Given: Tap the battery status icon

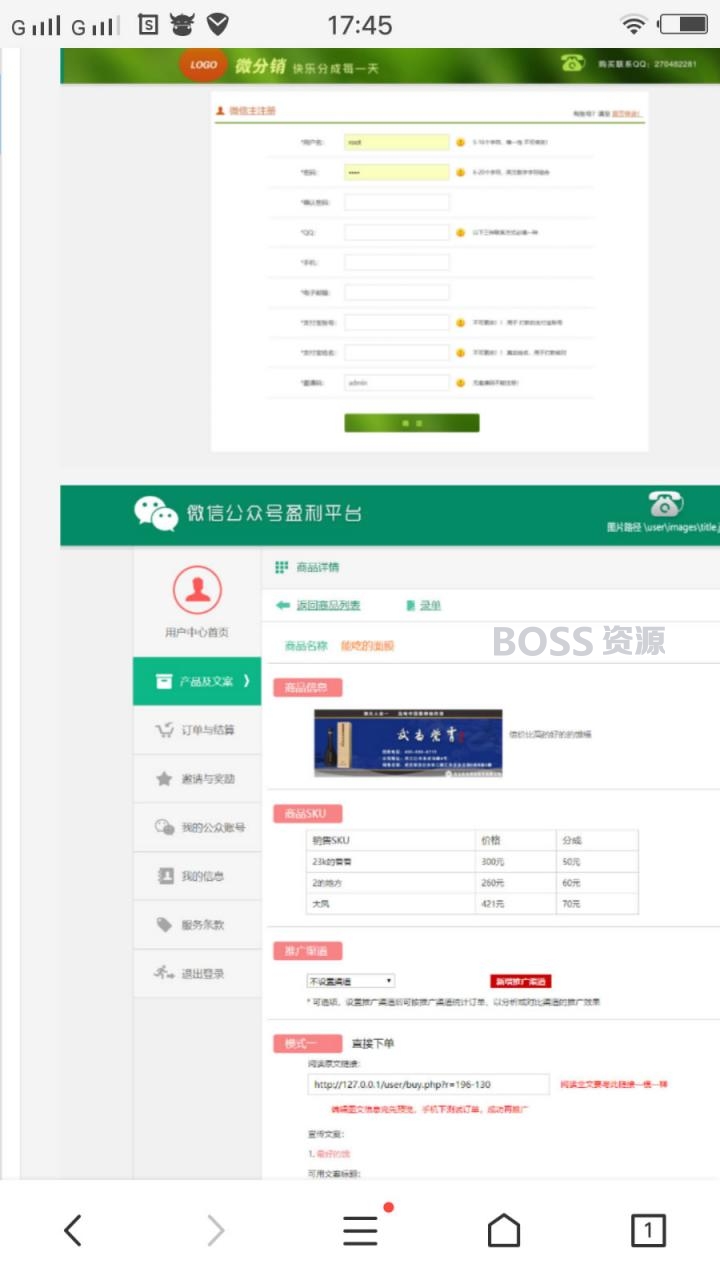Looking at the screenshot, I should 683,24.
